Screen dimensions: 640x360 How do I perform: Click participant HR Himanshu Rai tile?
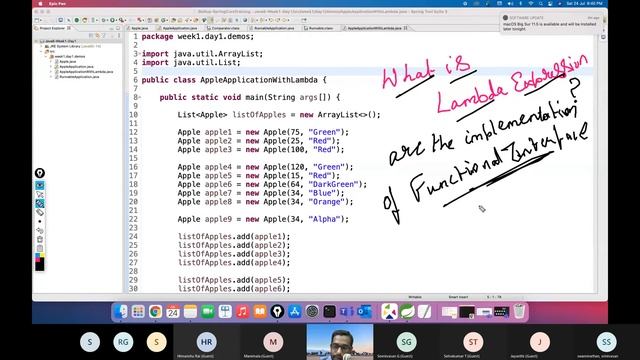207,342
